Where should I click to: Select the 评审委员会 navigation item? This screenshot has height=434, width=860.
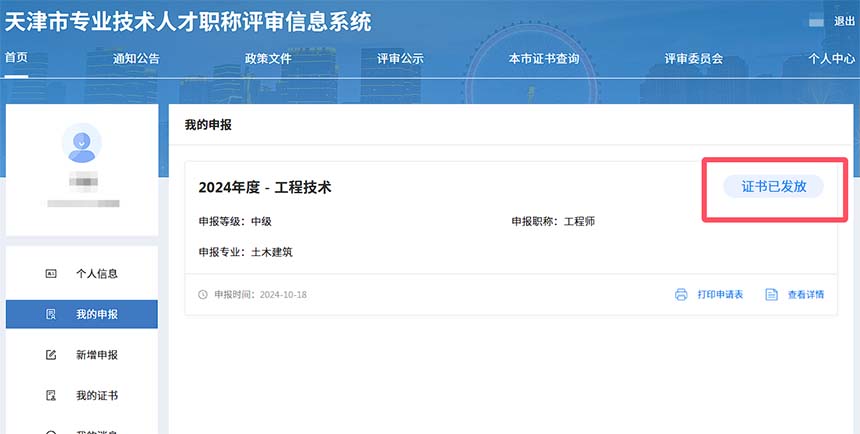[694, 58]
